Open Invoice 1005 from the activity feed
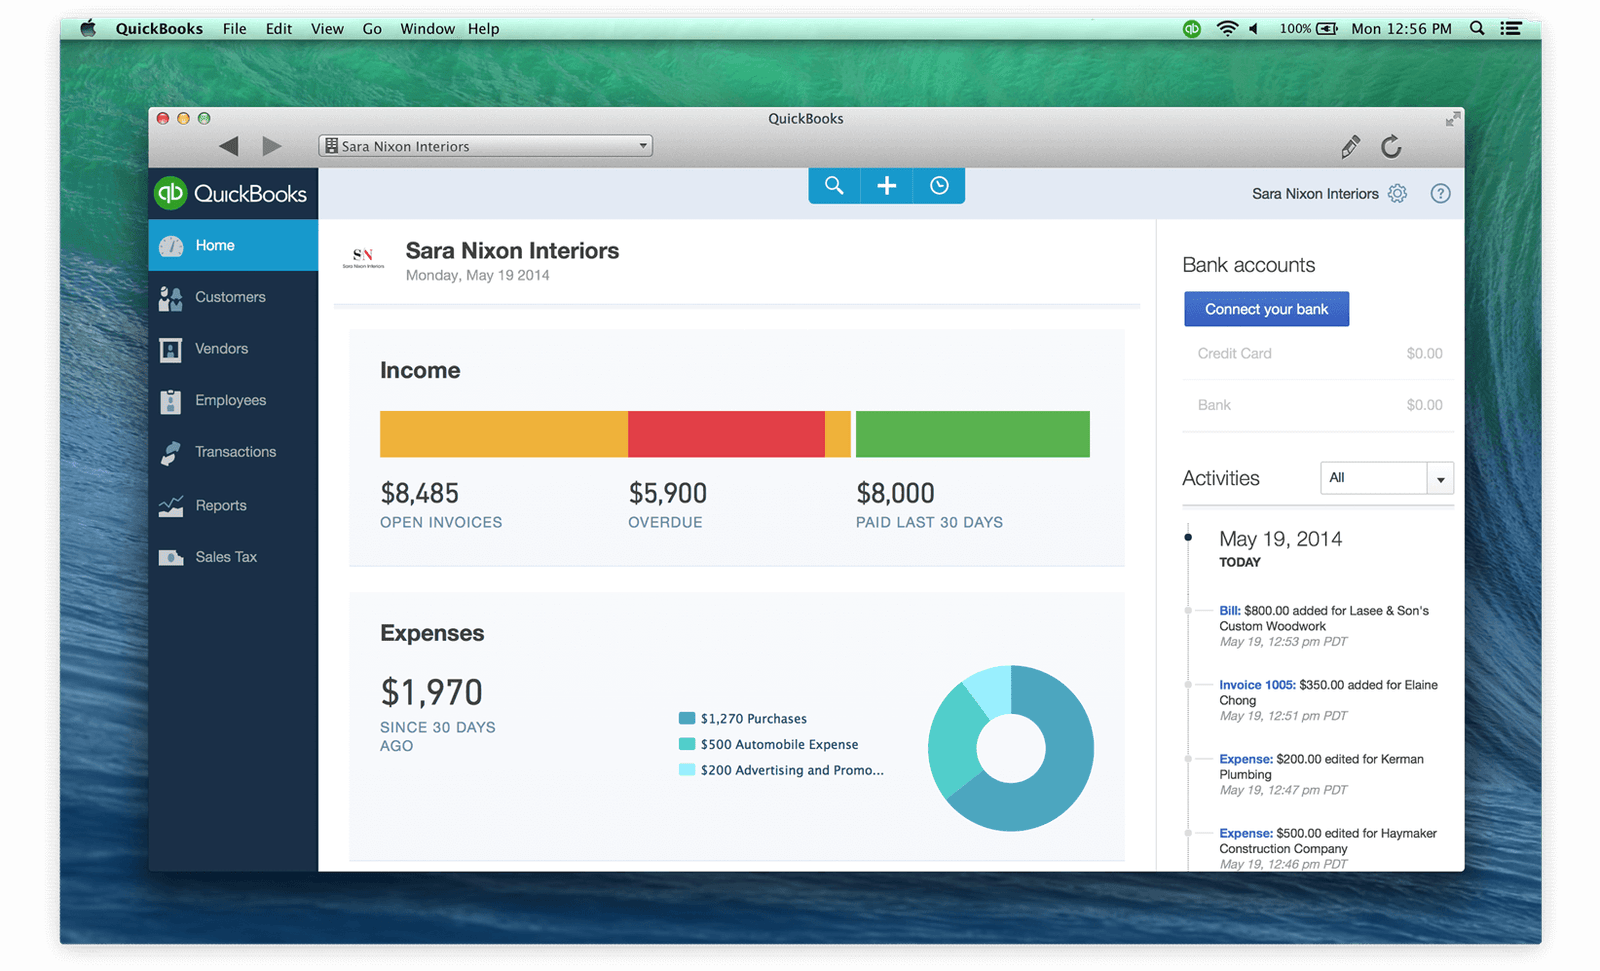The height and width of the screenshot is (971, 1600). [x=1258, y=684]
